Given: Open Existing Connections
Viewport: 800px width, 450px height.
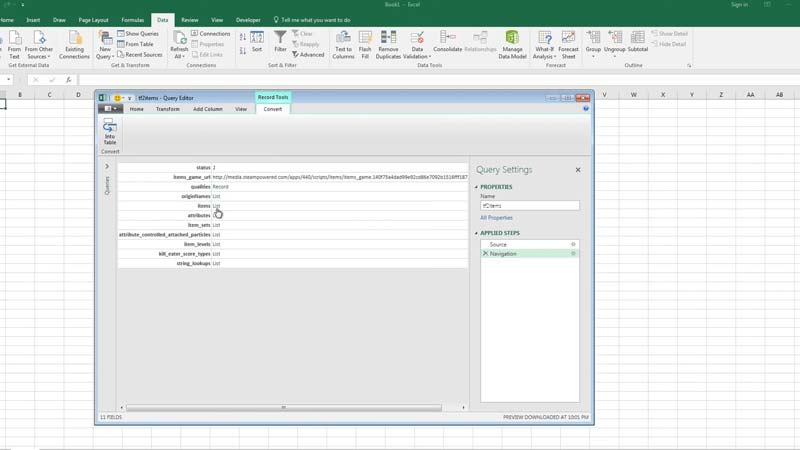Looking at the screenshot, I should (74, 45).
